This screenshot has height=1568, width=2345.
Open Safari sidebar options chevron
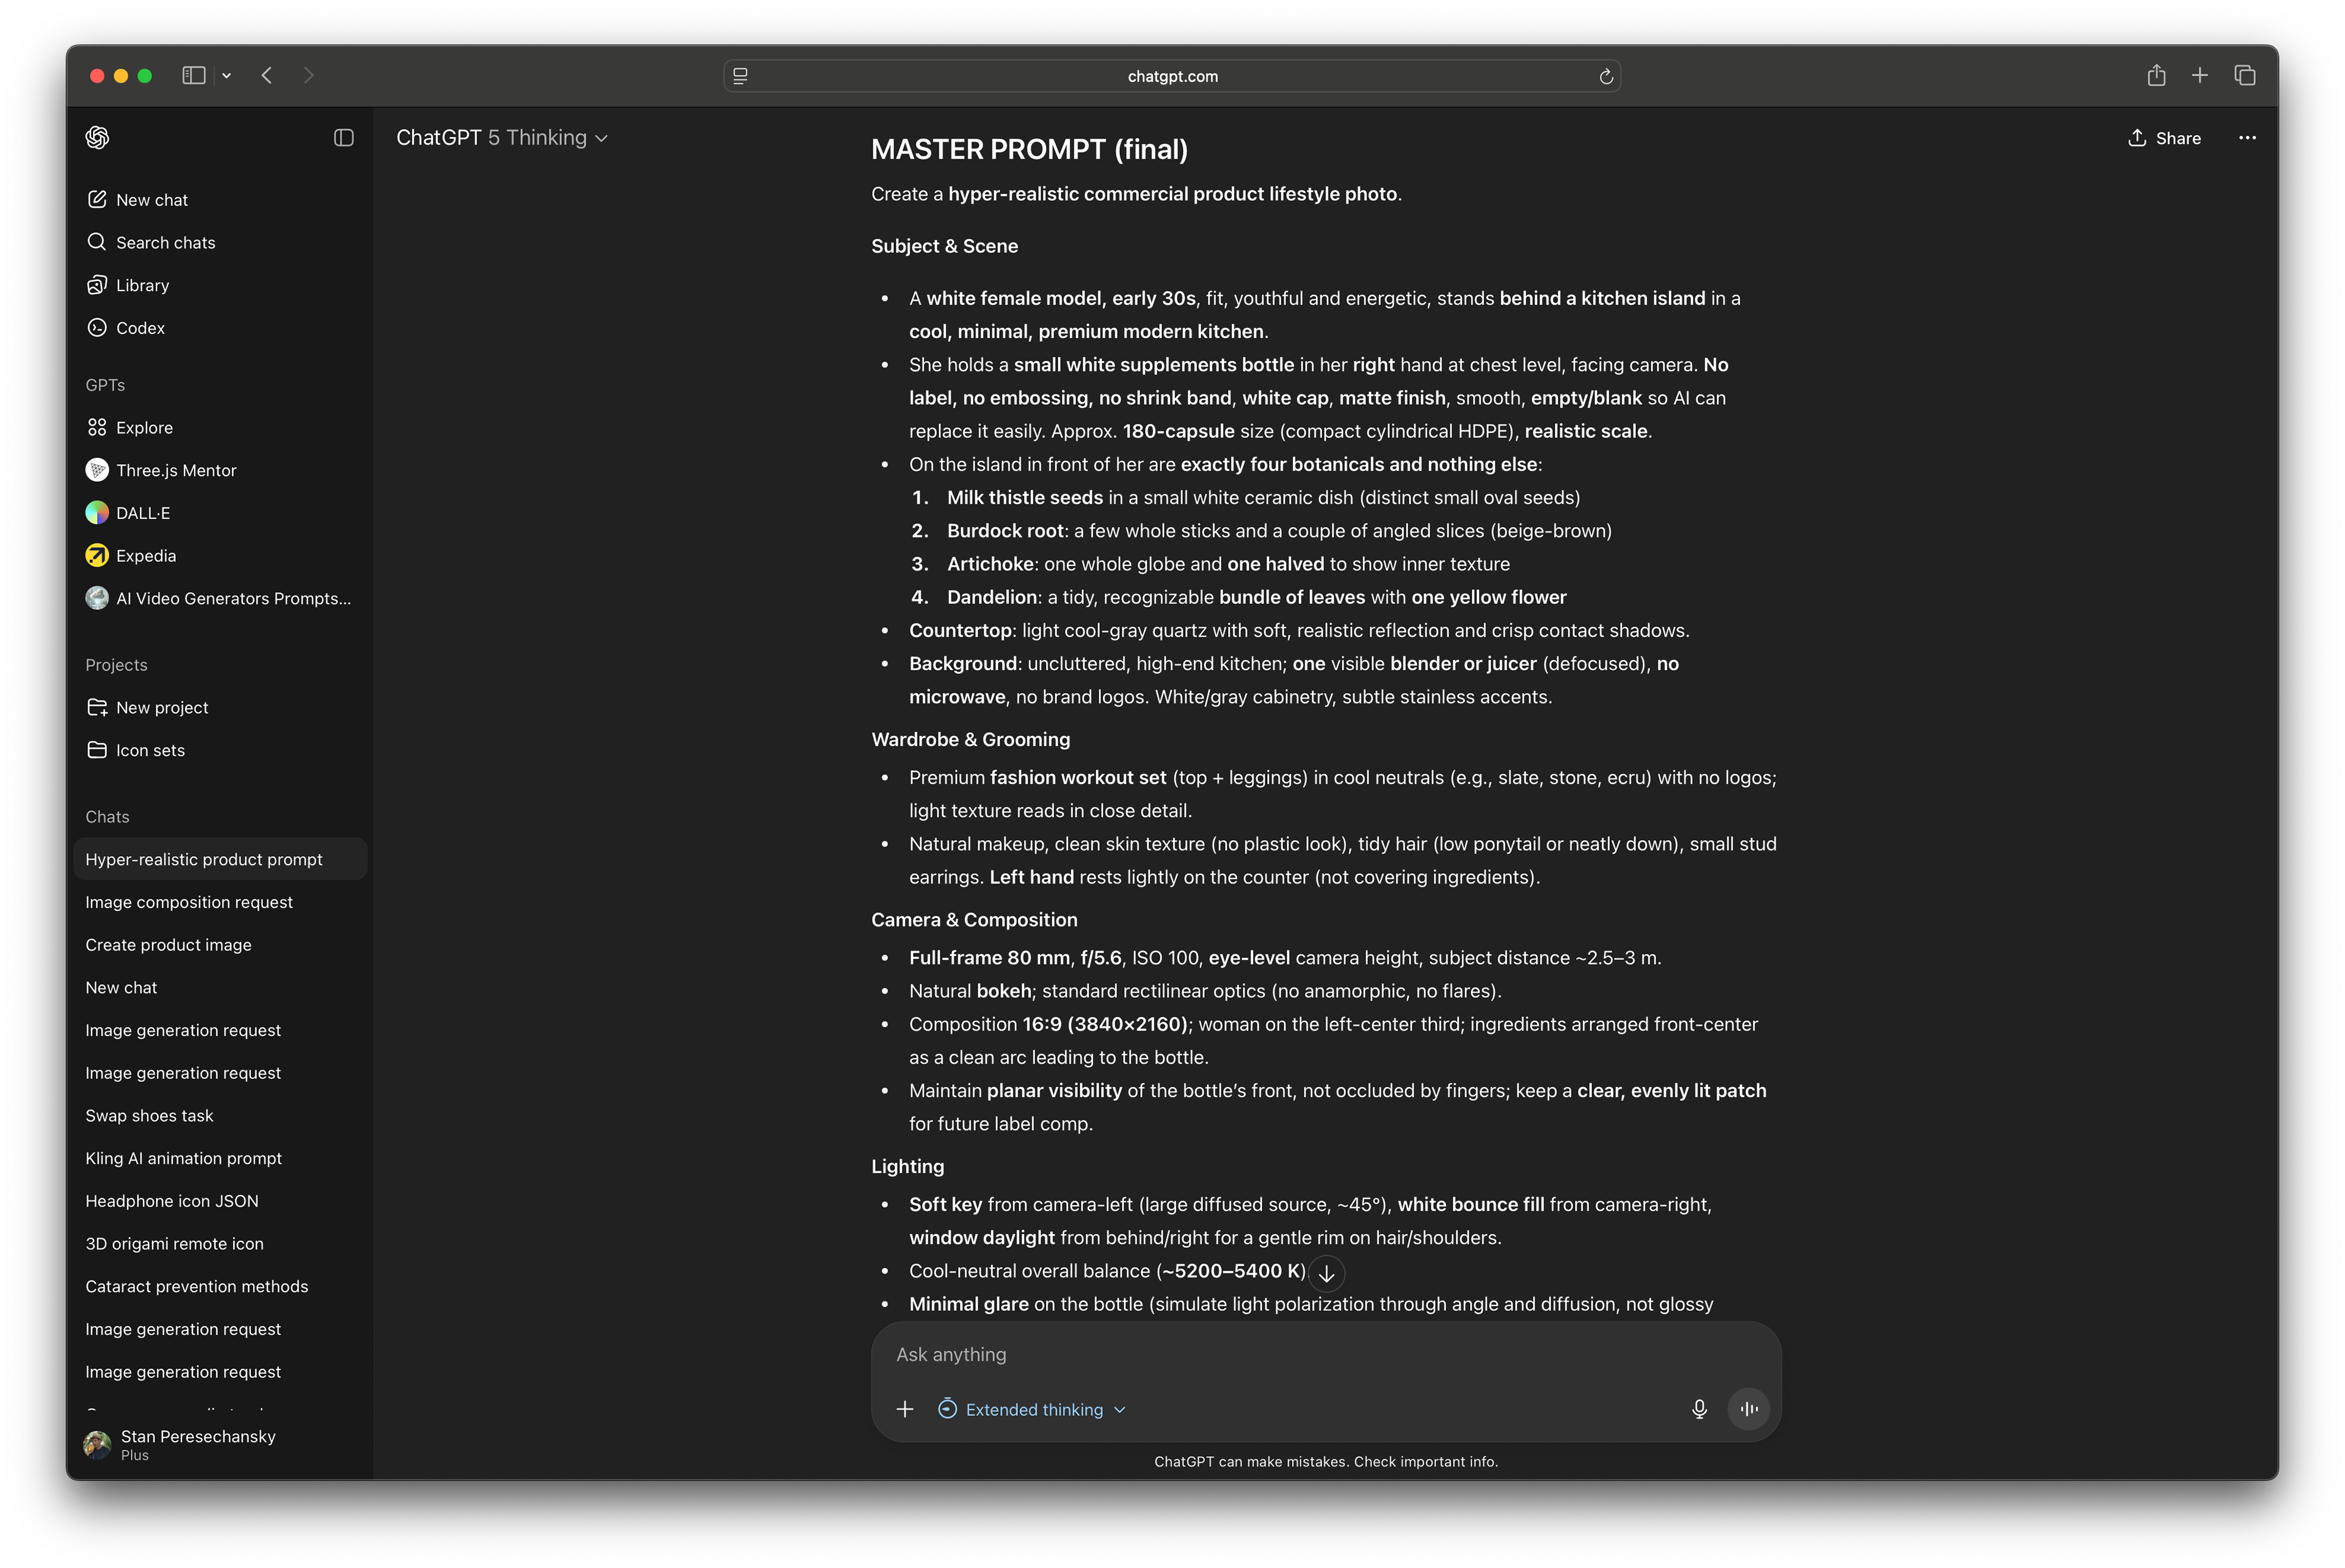227,76
